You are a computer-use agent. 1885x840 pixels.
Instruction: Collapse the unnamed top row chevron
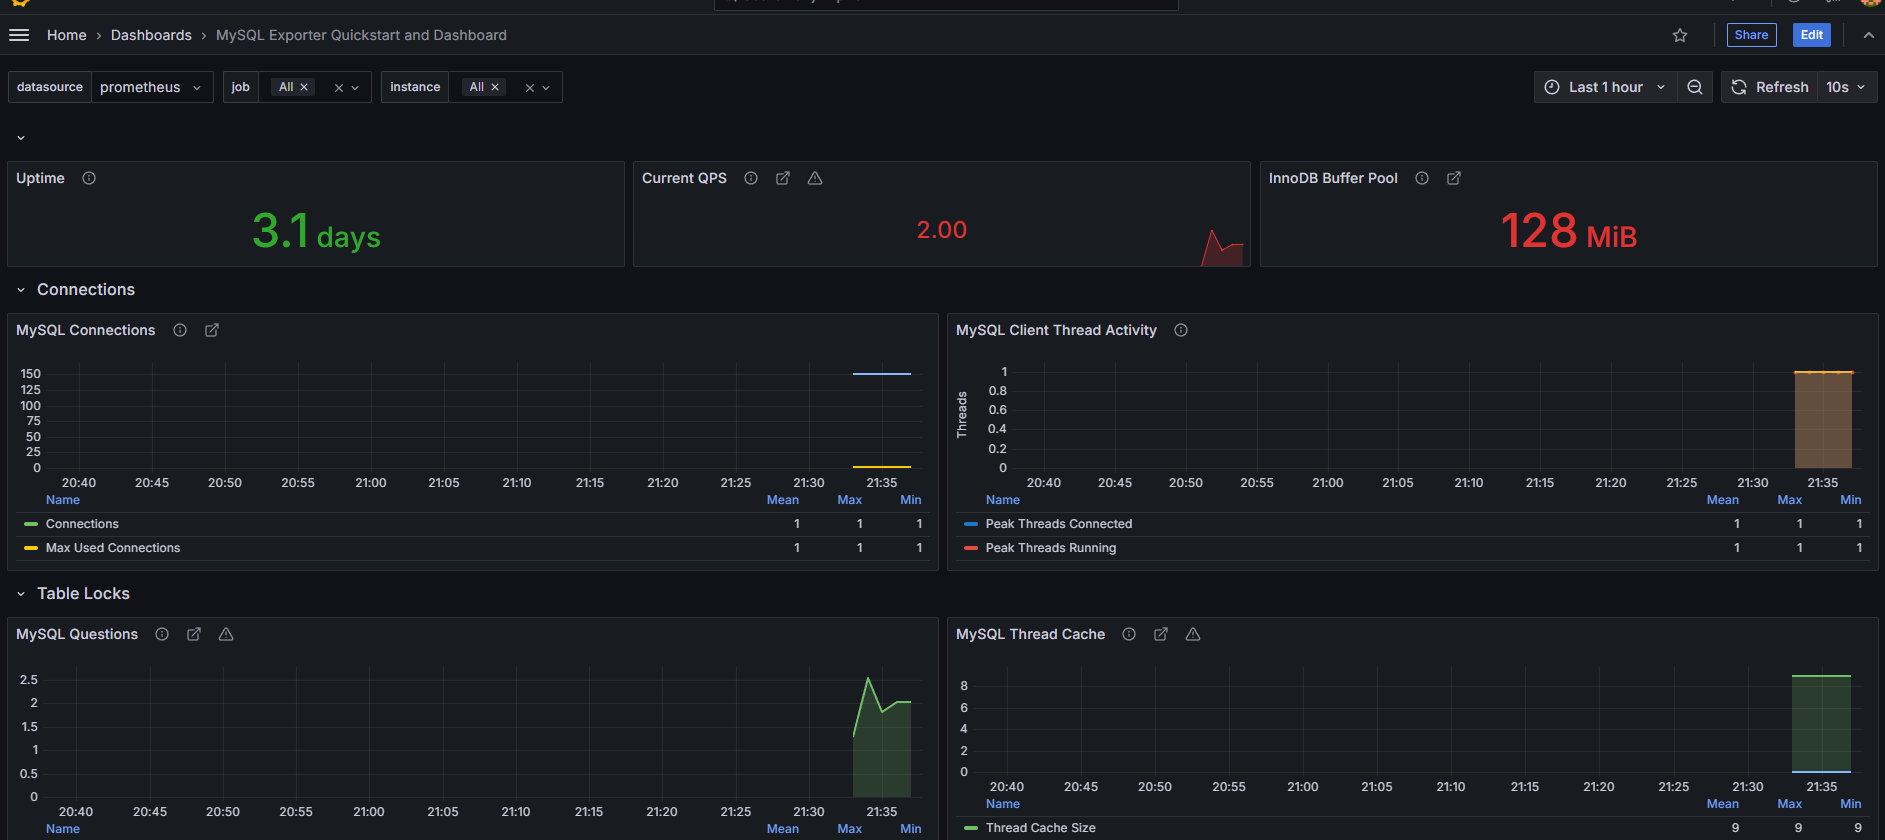[x=21, y=138]
